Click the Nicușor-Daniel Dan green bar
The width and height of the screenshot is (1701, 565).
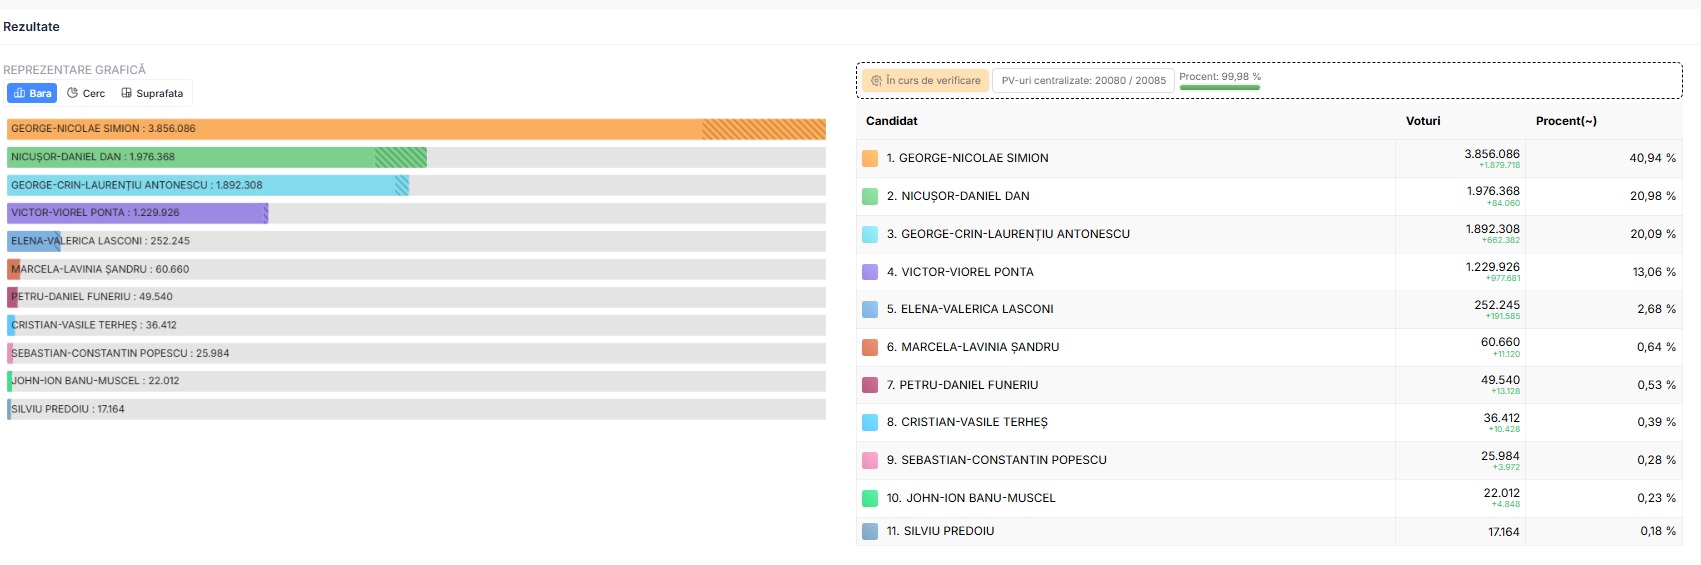(x=217, y=157)
